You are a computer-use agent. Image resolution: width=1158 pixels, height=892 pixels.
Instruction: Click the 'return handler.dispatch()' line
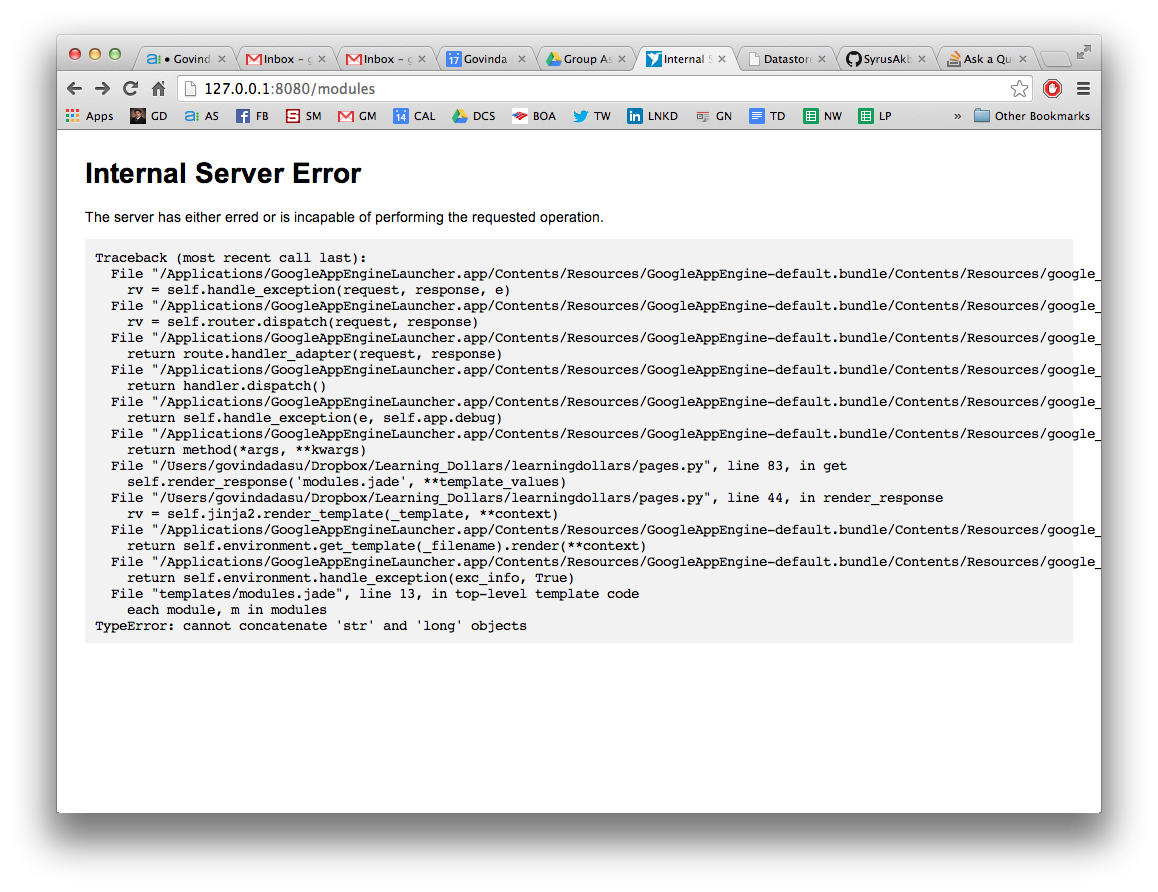(227, 386)
